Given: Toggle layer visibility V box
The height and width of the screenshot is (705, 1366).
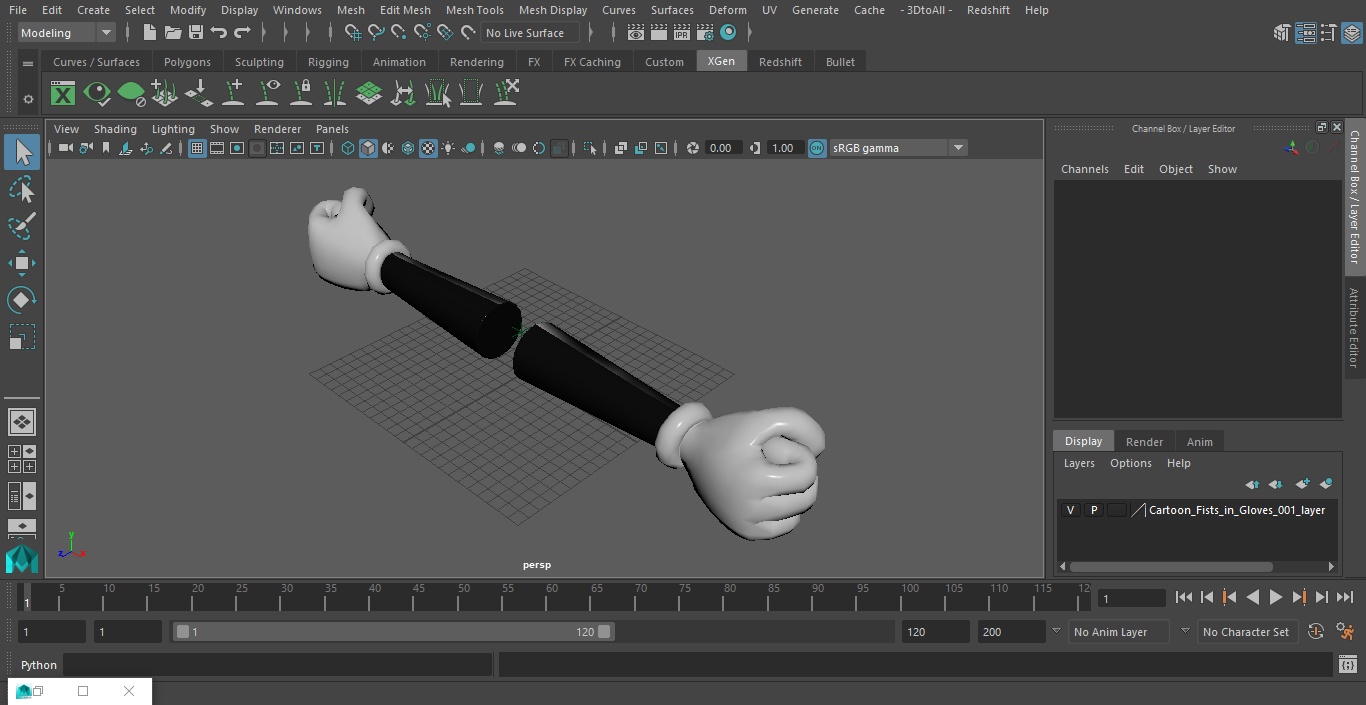Looking at the screenshot, I should click(x=1071, y=510).
